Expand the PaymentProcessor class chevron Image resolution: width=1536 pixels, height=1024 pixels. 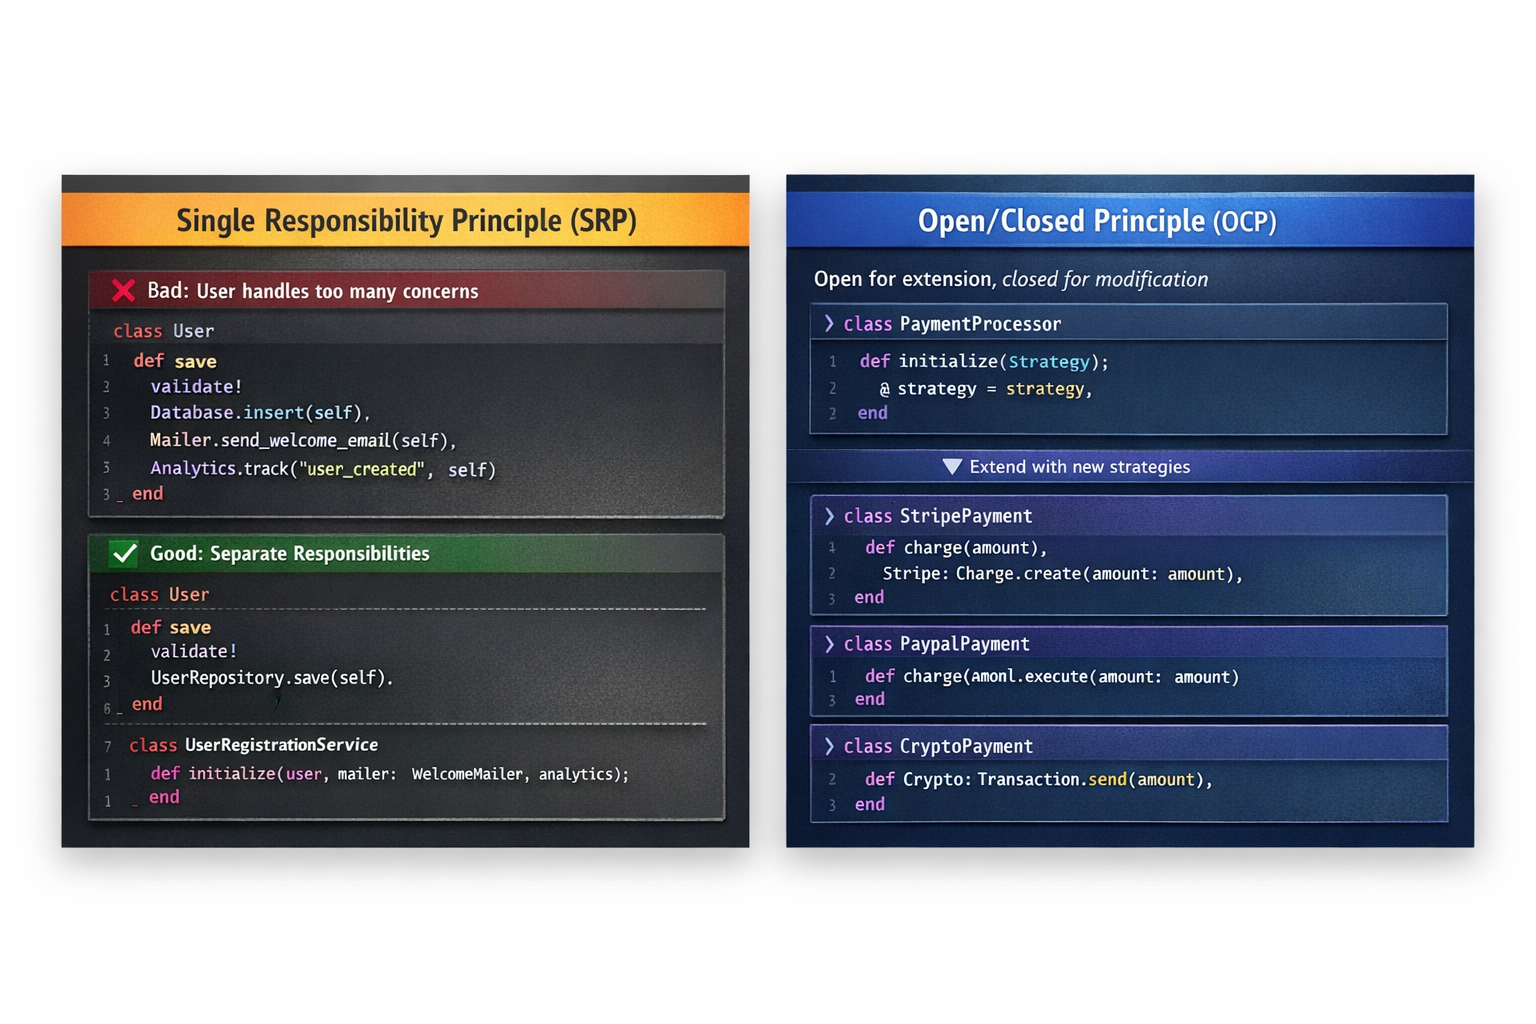pyautogui.click(x=829, y=324)
